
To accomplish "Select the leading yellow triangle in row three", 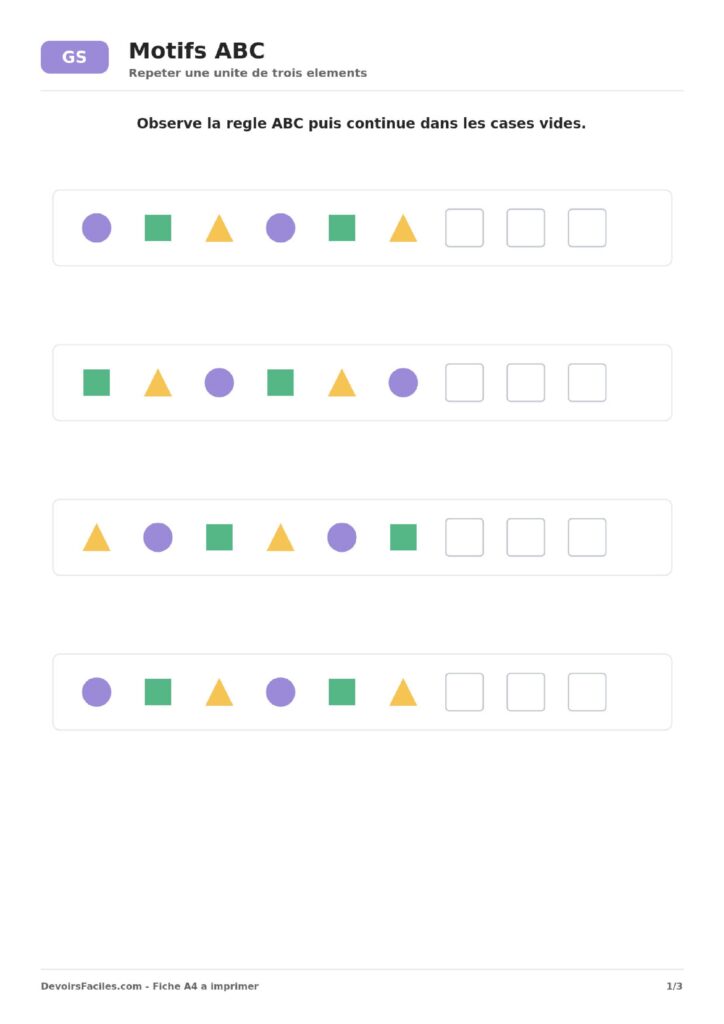I will pyautogui.click(x=97, y=537).
